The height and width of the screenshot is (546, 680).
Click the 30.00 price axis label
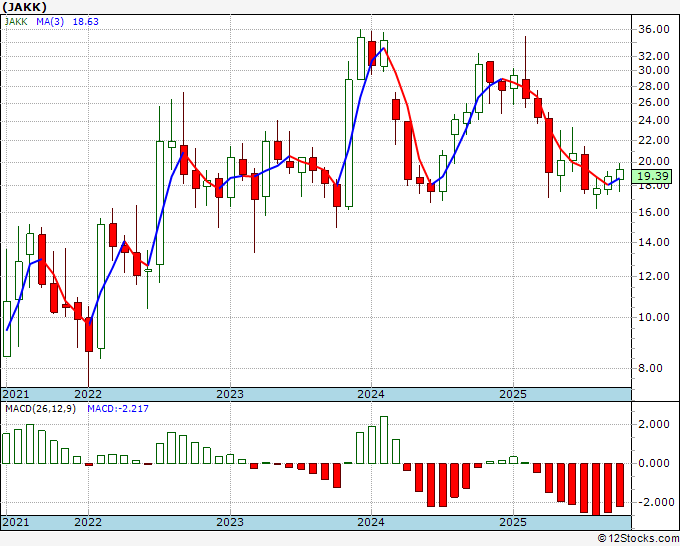click(654, 70)
